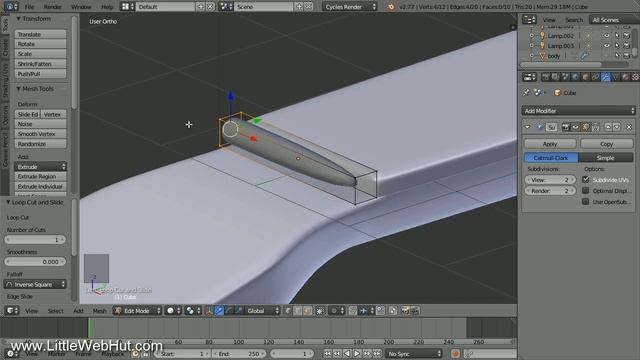Open the Object properties tab (orange cube)
This screenshot has width=640, height=360.
point(585,77)
